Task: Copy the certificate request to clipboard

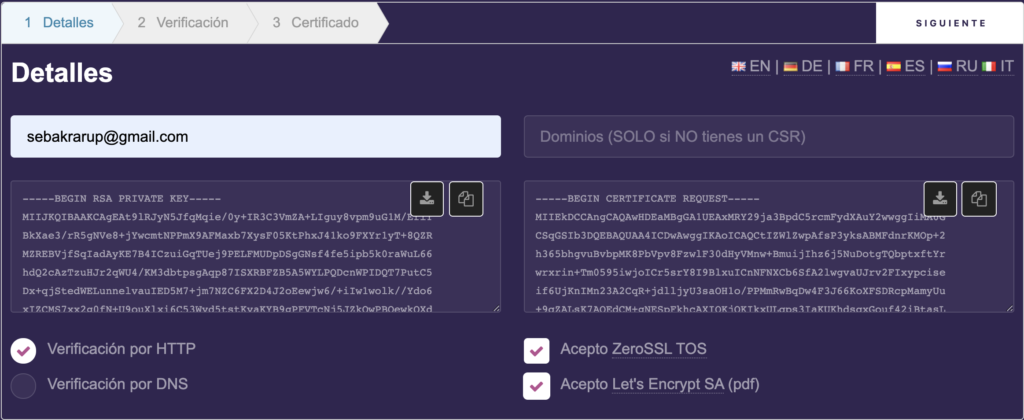Action: click(x=979, y=199)
